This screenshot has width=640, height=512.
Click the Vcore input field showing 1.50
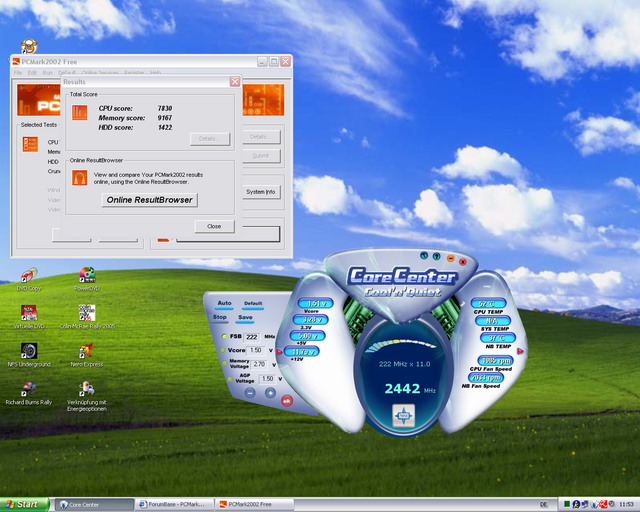[x=256, y=350]
